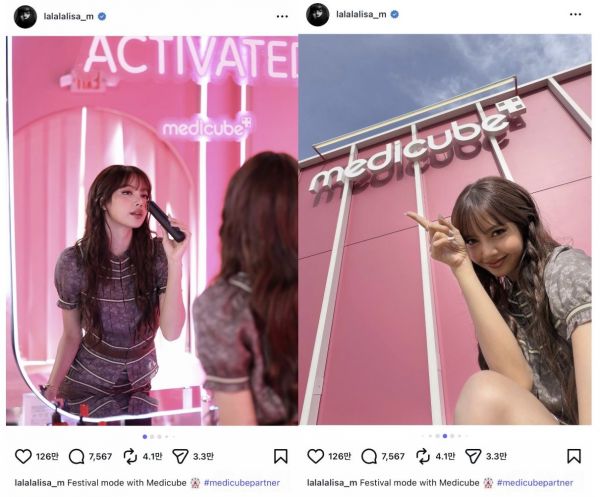This screenshot has height=497, width=600.
Task: Select the left post carousel page dots
Action: coord(158,437)
